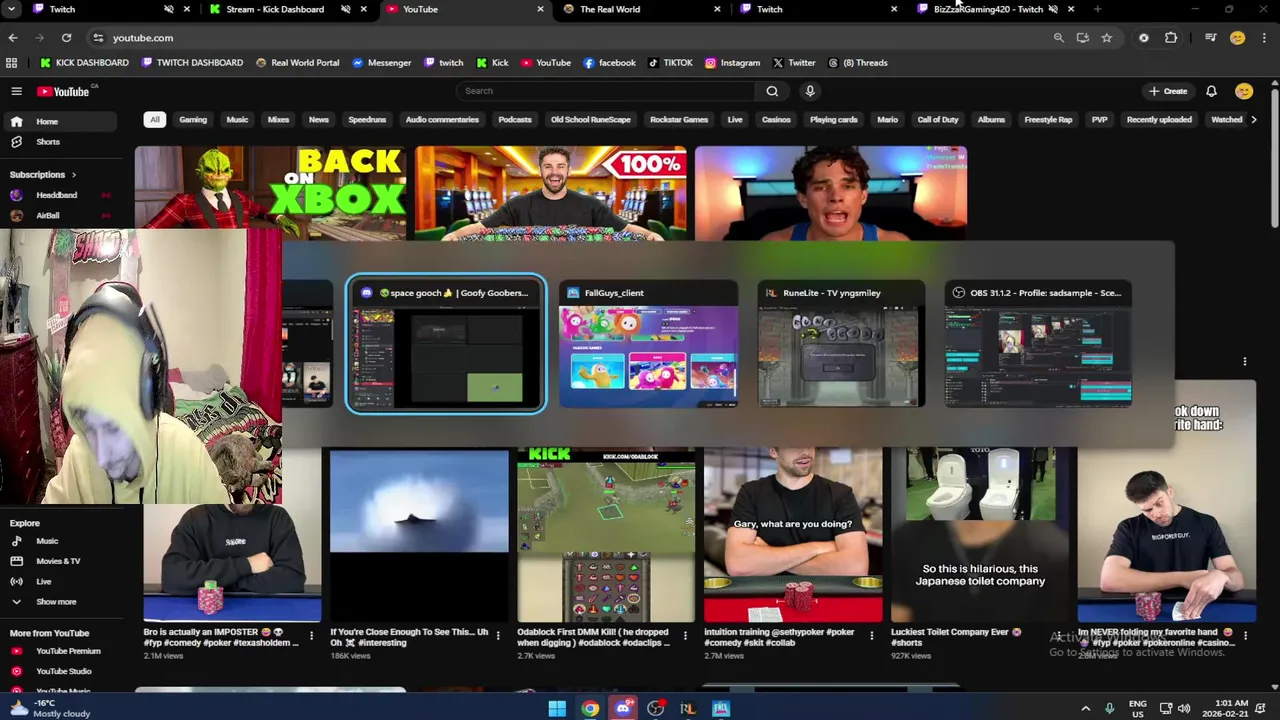Open the apps grid on the bookmarks bar

[11, 63]
